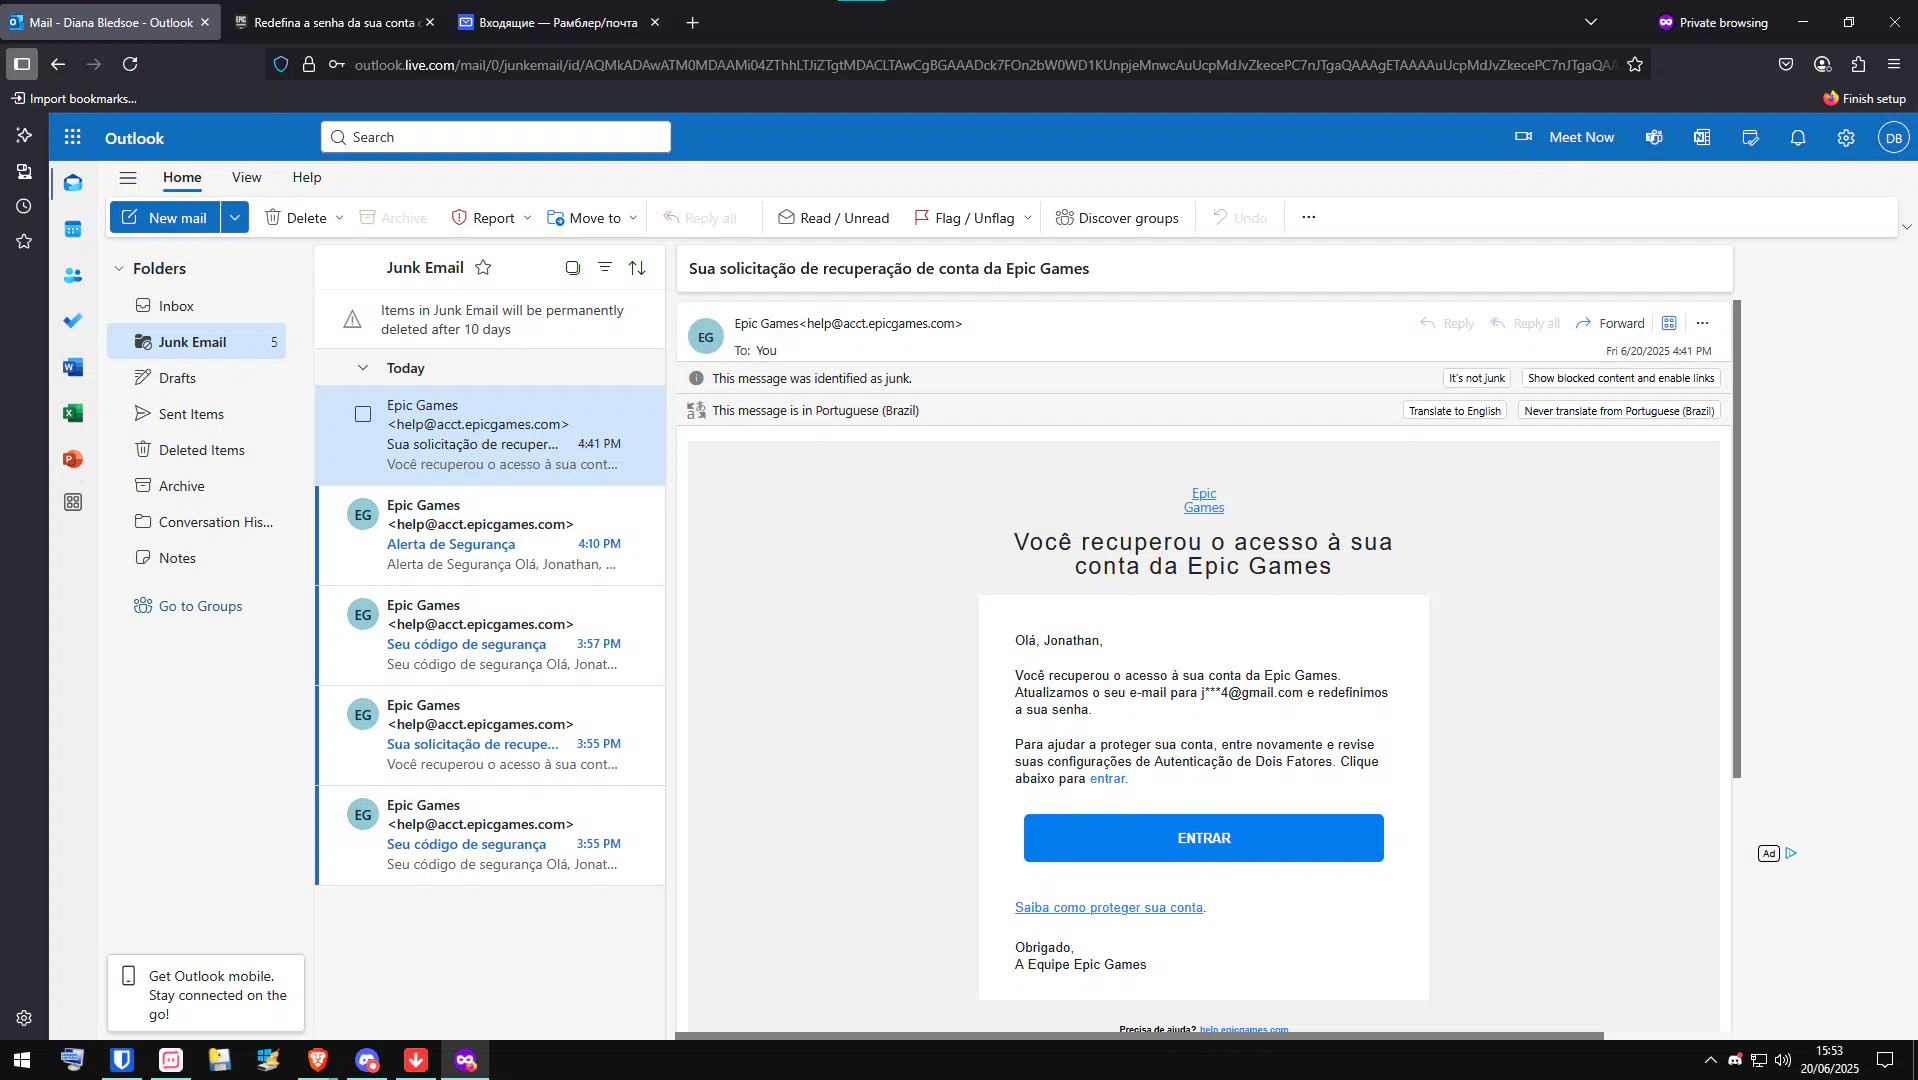Bookmark this page with star icon
1918x1080 pixels.
click(x=1635, y=64)
